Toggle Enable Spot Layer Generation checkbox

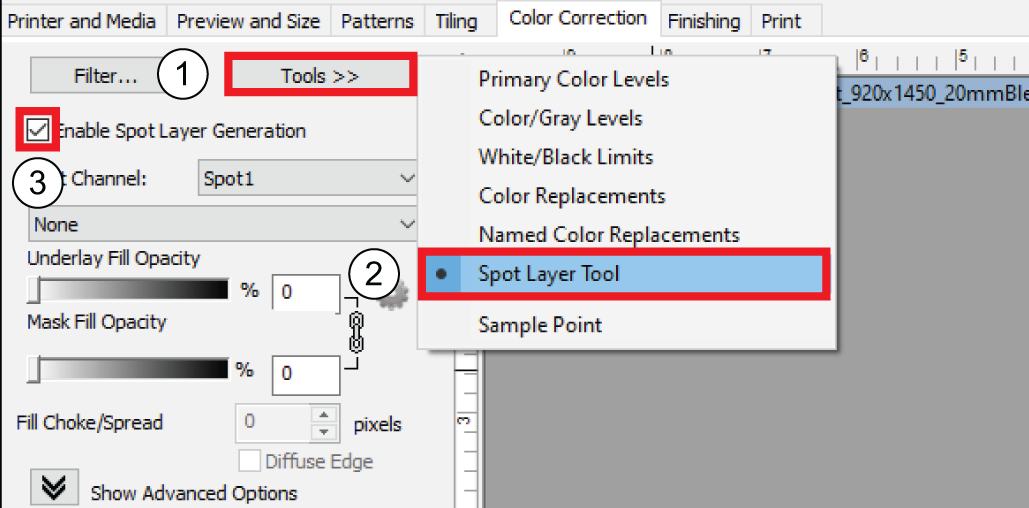click(38, 130)
